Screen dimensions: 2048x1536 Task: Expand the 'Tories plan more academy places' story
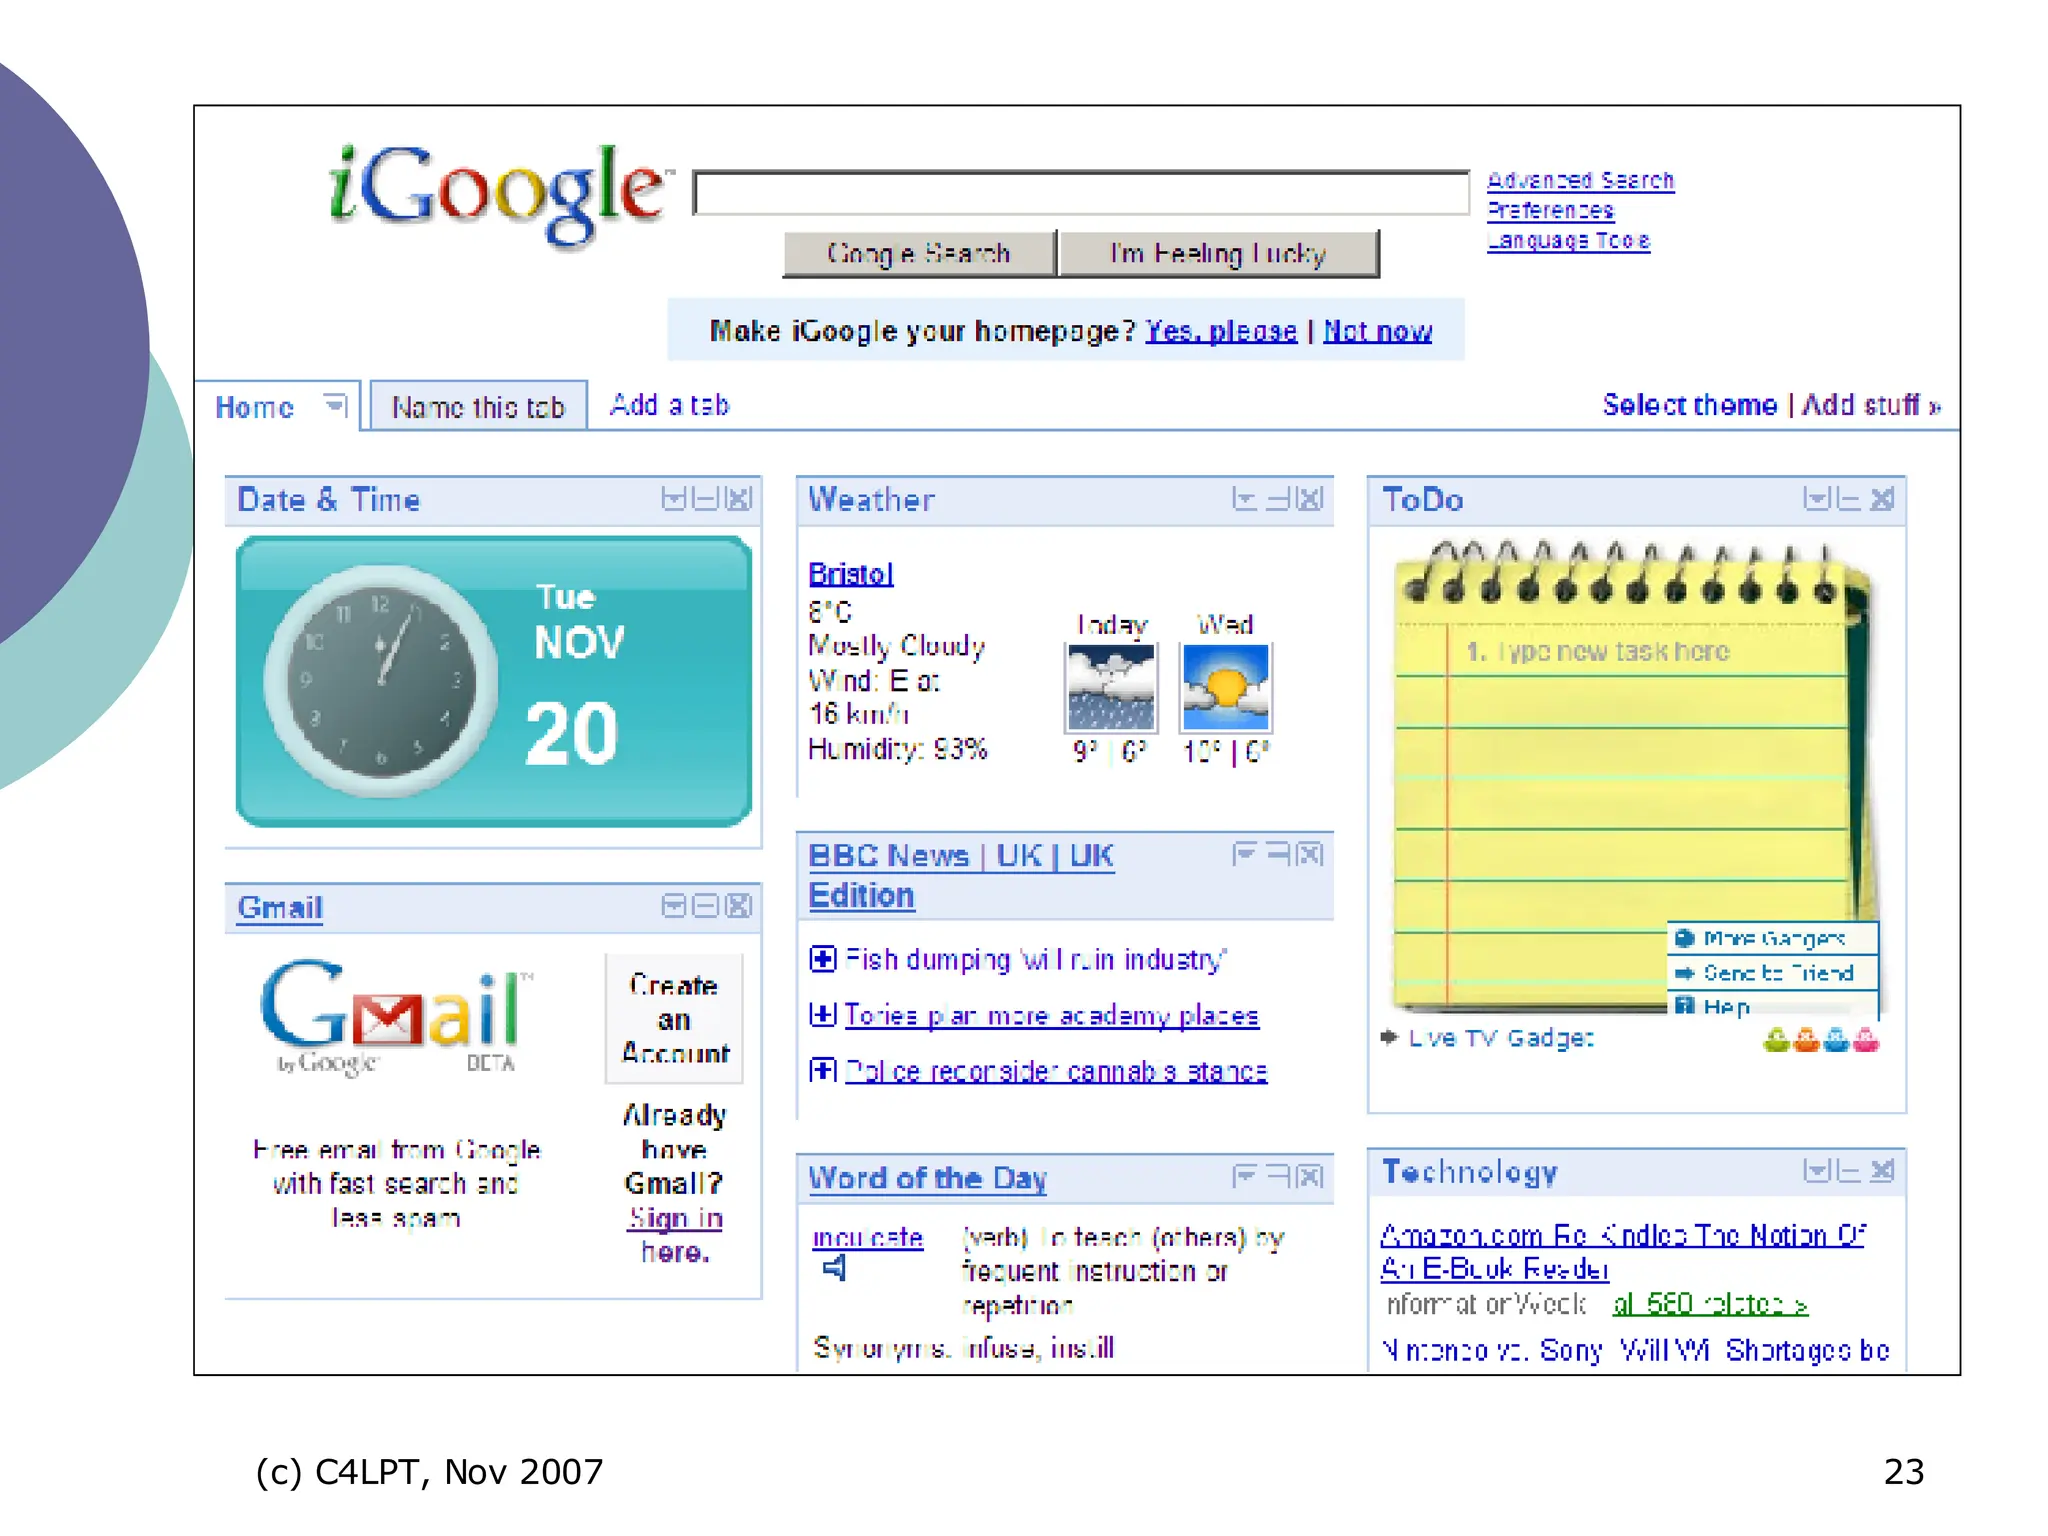(822, 1015)
